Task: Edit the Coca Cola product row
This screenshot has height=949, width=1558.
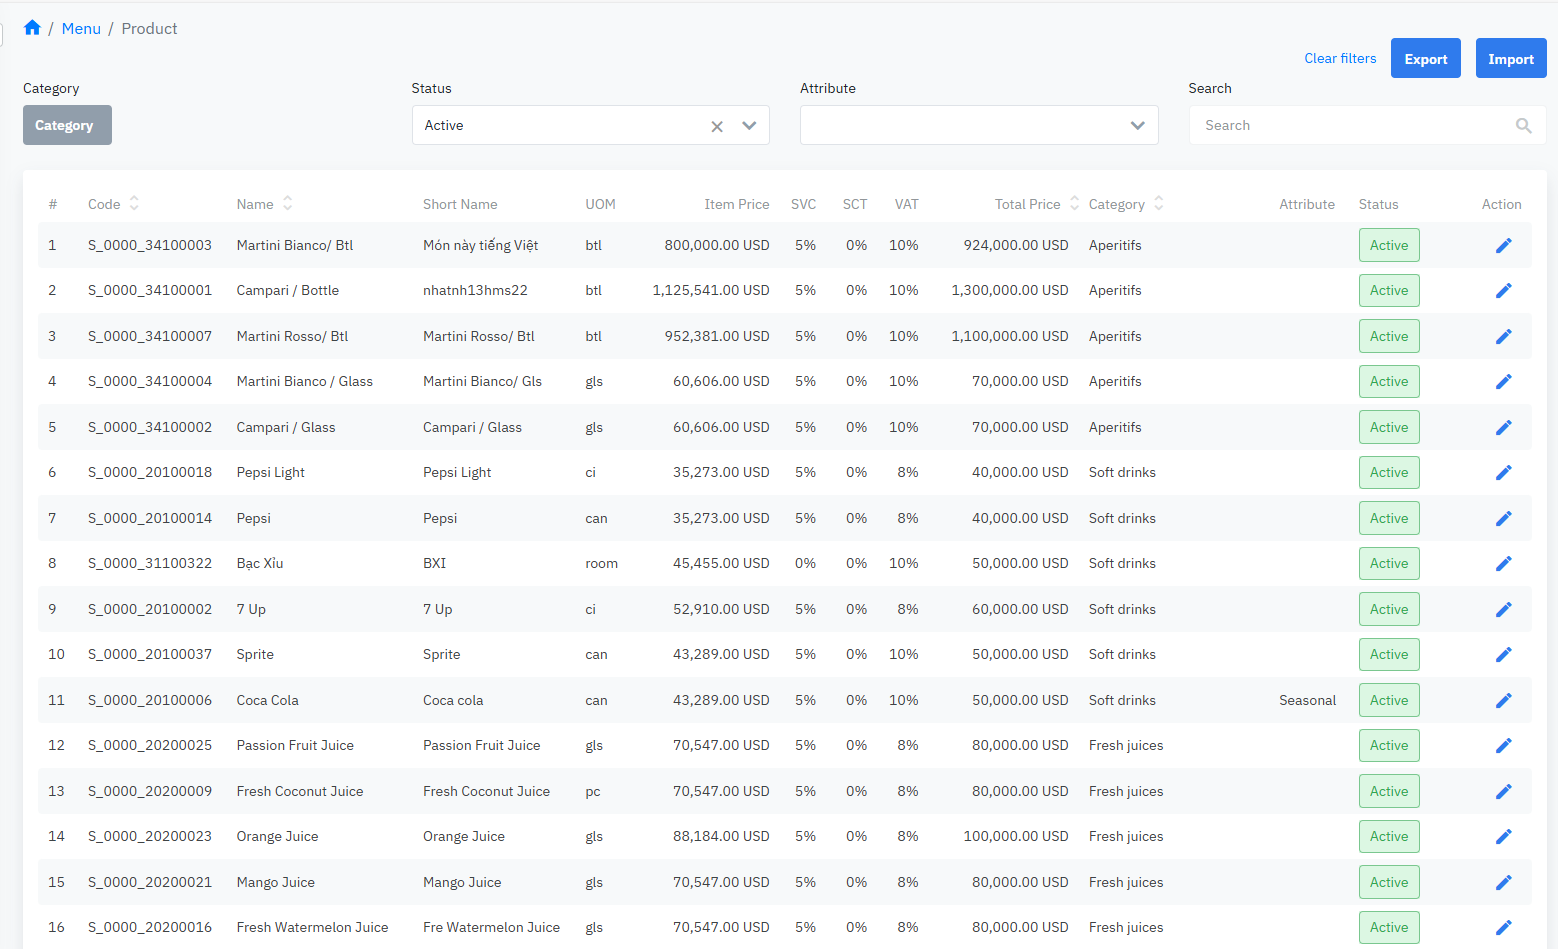Action: tap(1503, 701)
